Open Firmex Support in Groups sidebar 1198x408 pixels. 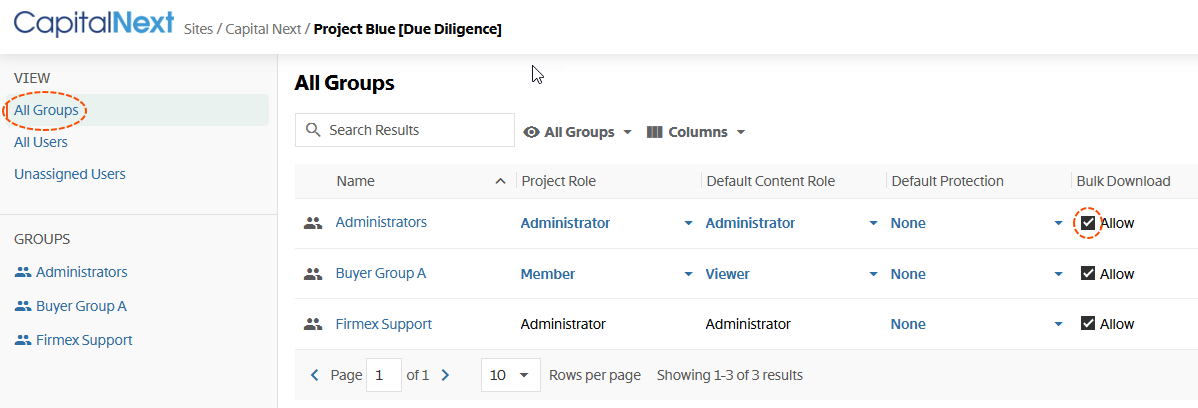click(x=84, y=341)
